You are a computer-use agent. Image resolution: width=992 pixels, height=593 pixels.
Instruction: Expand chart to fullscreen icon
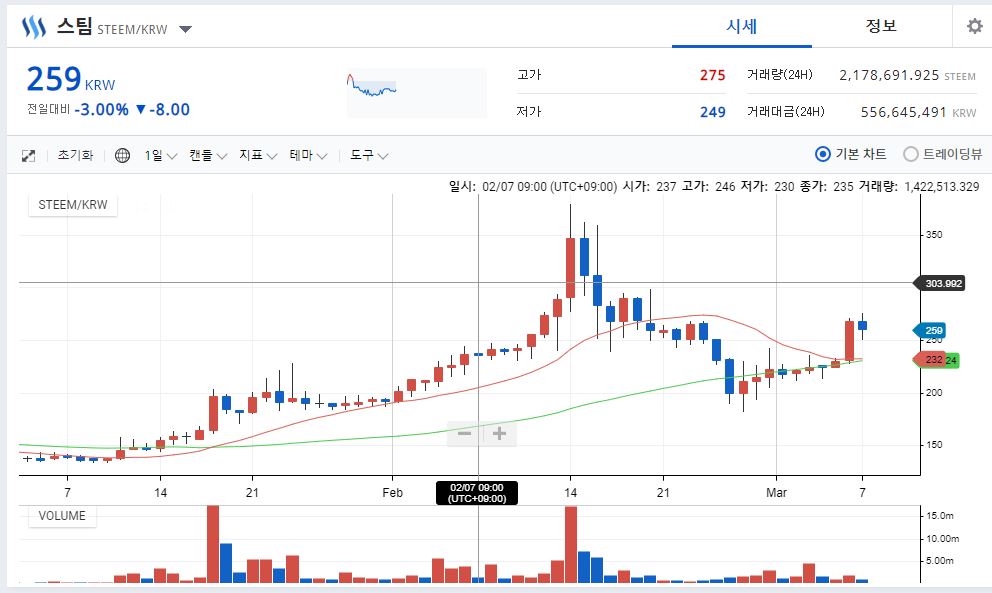click(28, 156)
